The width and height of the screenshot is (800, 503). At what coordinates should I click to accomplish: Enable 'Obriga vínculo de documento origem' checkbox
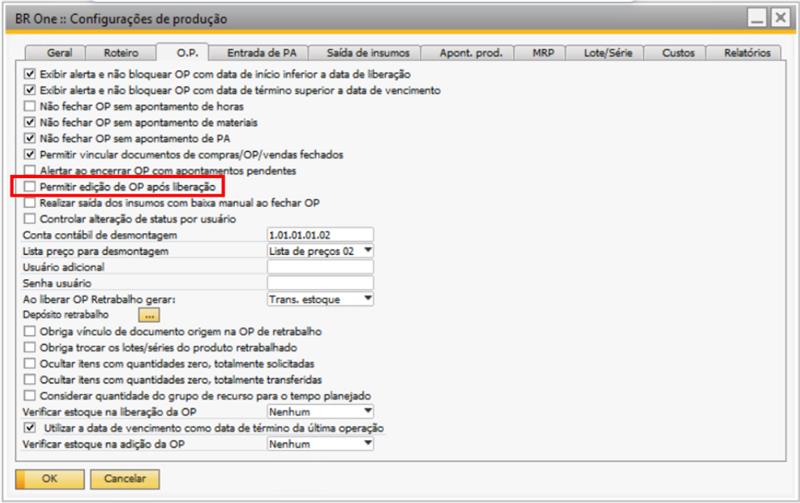[x=29, y=330]
